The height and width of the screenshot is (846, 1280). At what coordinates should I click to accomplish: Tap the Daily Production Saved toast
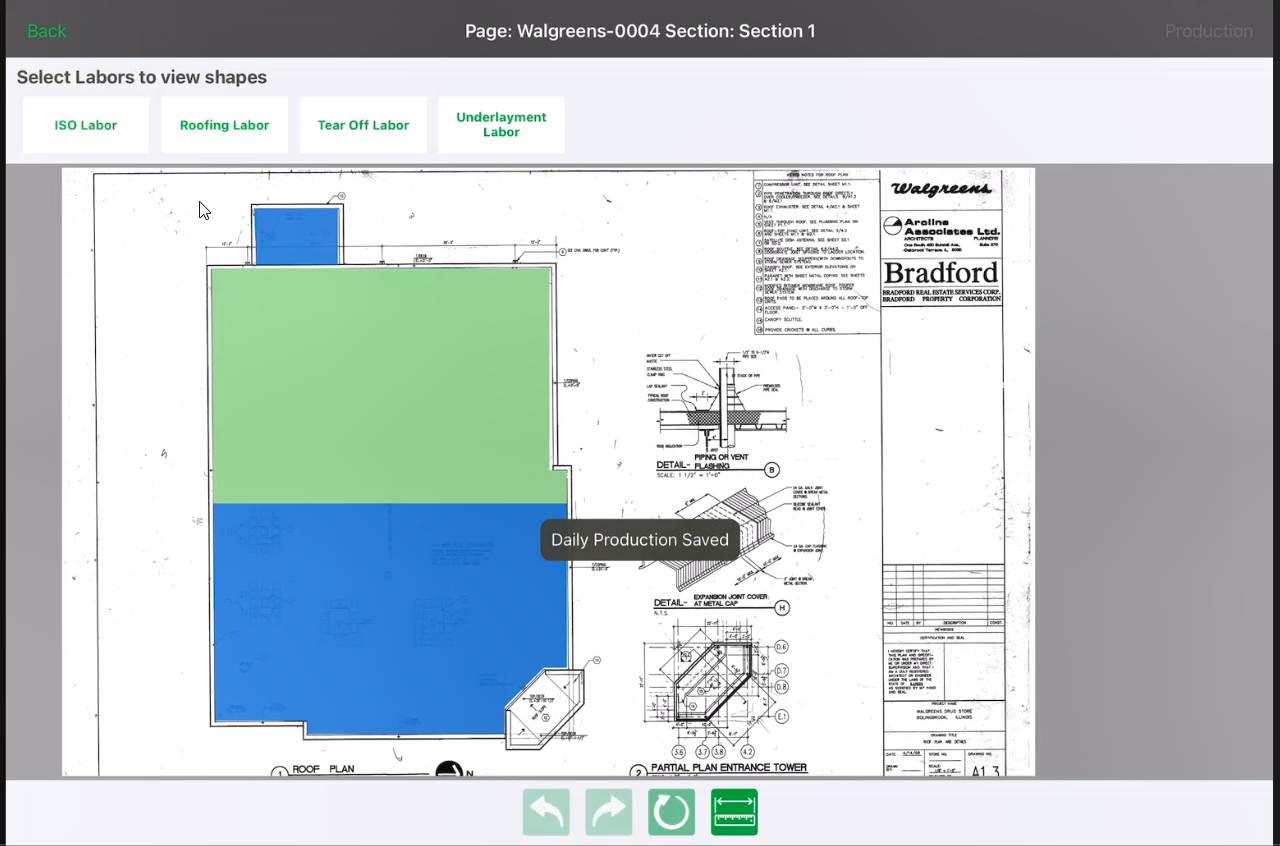[x=640, y=540]
